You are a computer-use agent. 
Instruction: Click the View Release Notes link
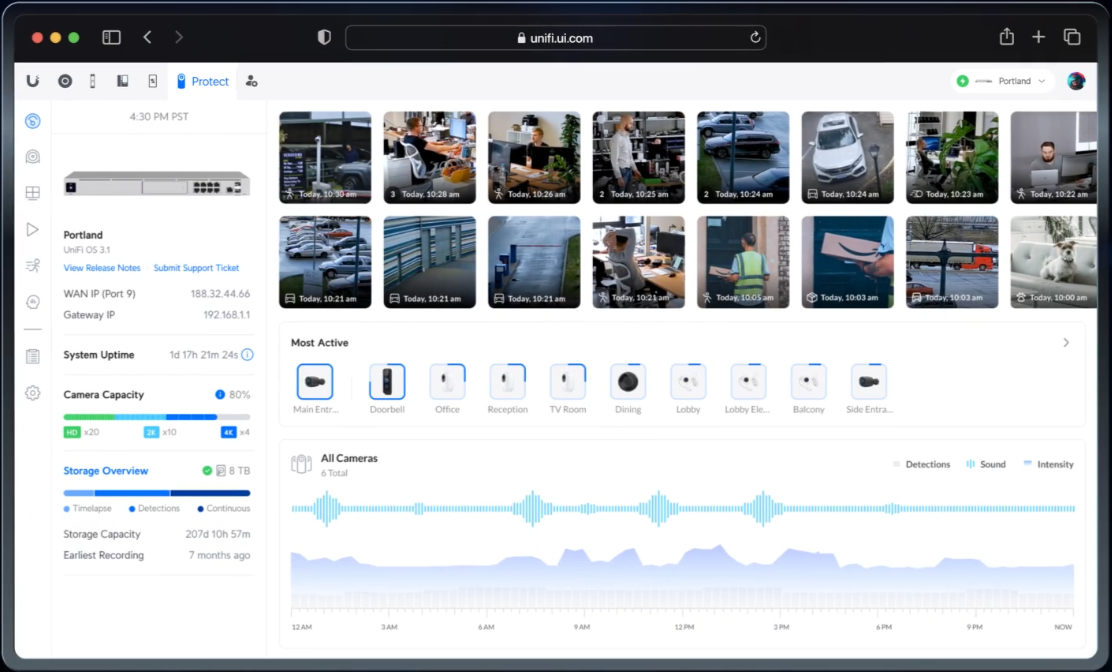(102, 268)
